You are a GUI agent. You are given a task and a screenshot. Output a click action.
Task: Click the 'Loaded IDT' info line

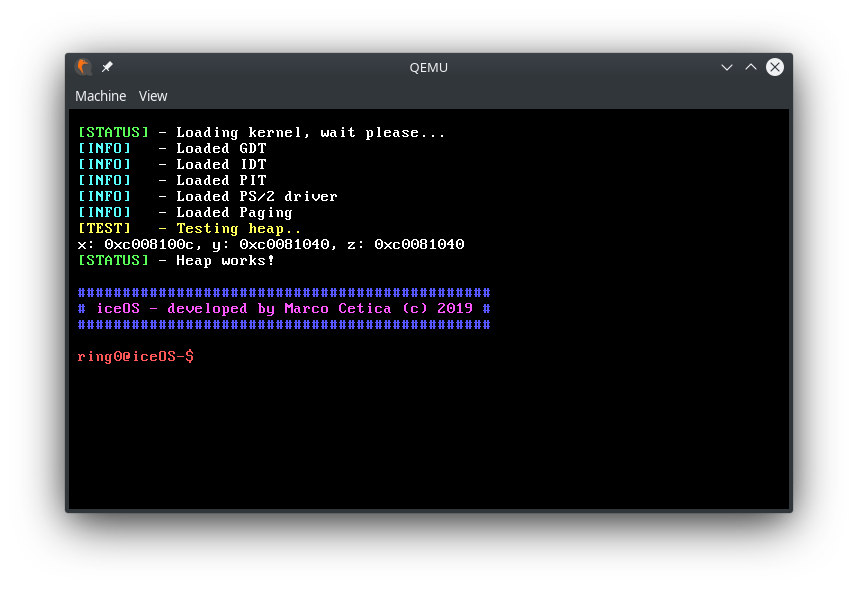coord(221,164)
